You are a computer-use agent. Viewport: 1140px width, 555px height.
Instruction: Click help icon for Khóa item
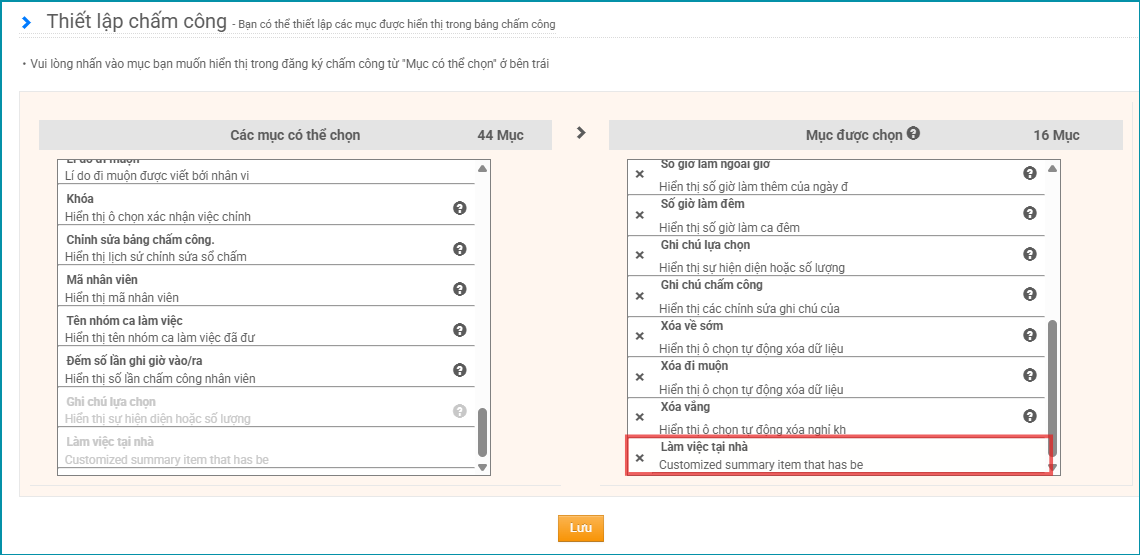(460, 208)
